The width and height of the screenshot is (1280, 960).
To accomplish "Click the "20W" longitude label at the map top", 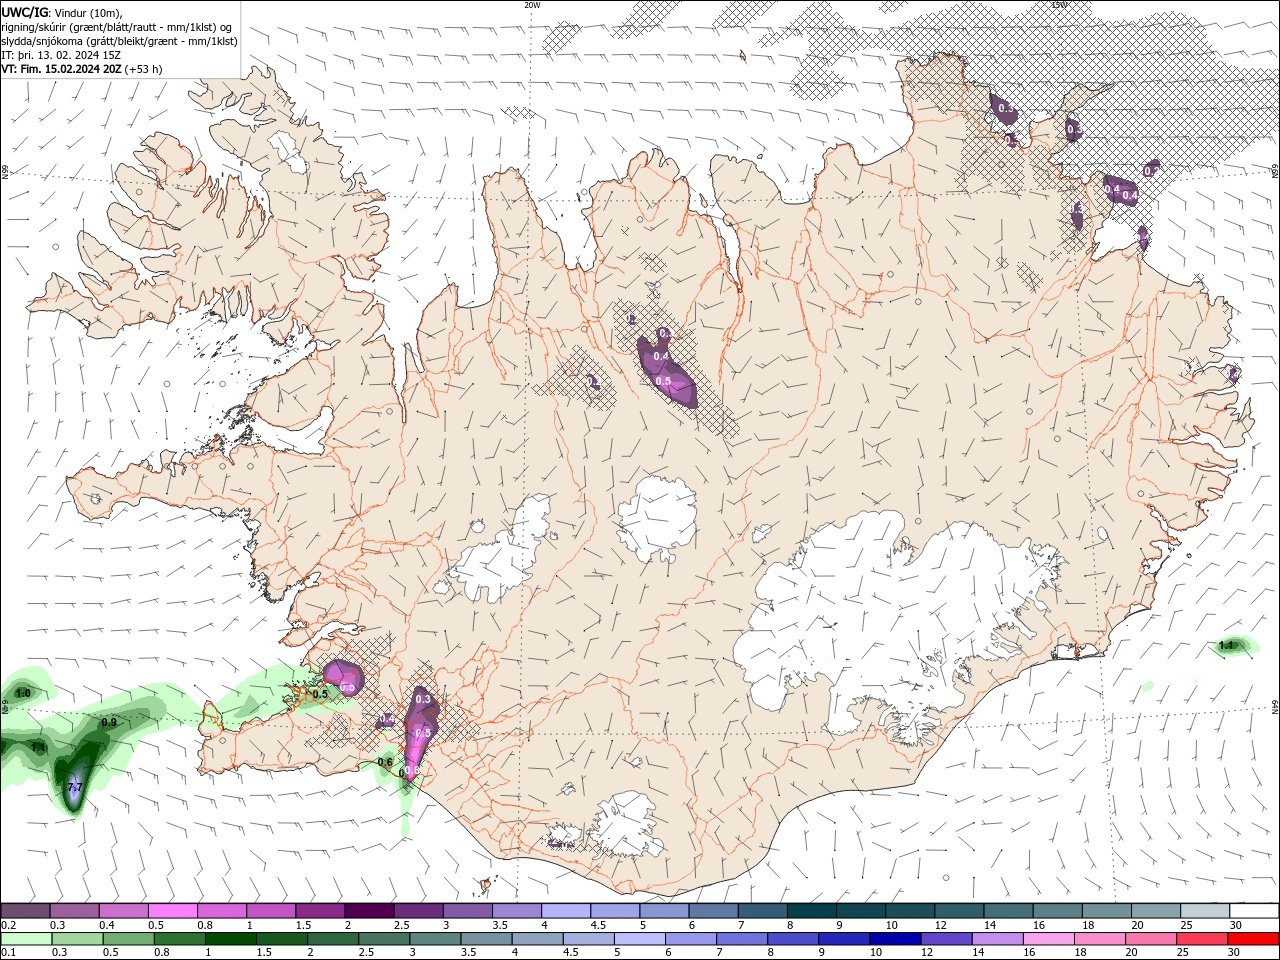I will click(x=532, y=5).
